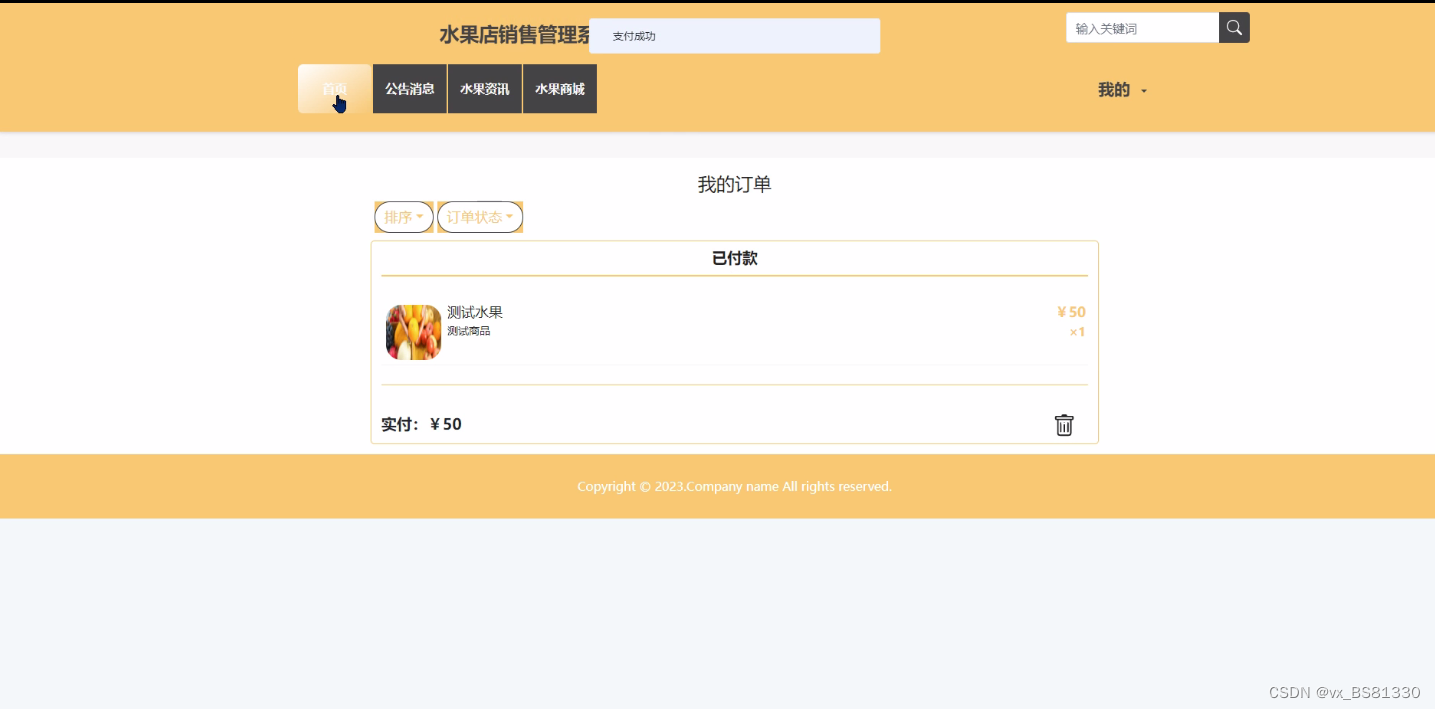Click the 测试水果 product name
This screenshot has width=1435, height=709.
click(x=475, y=312)
